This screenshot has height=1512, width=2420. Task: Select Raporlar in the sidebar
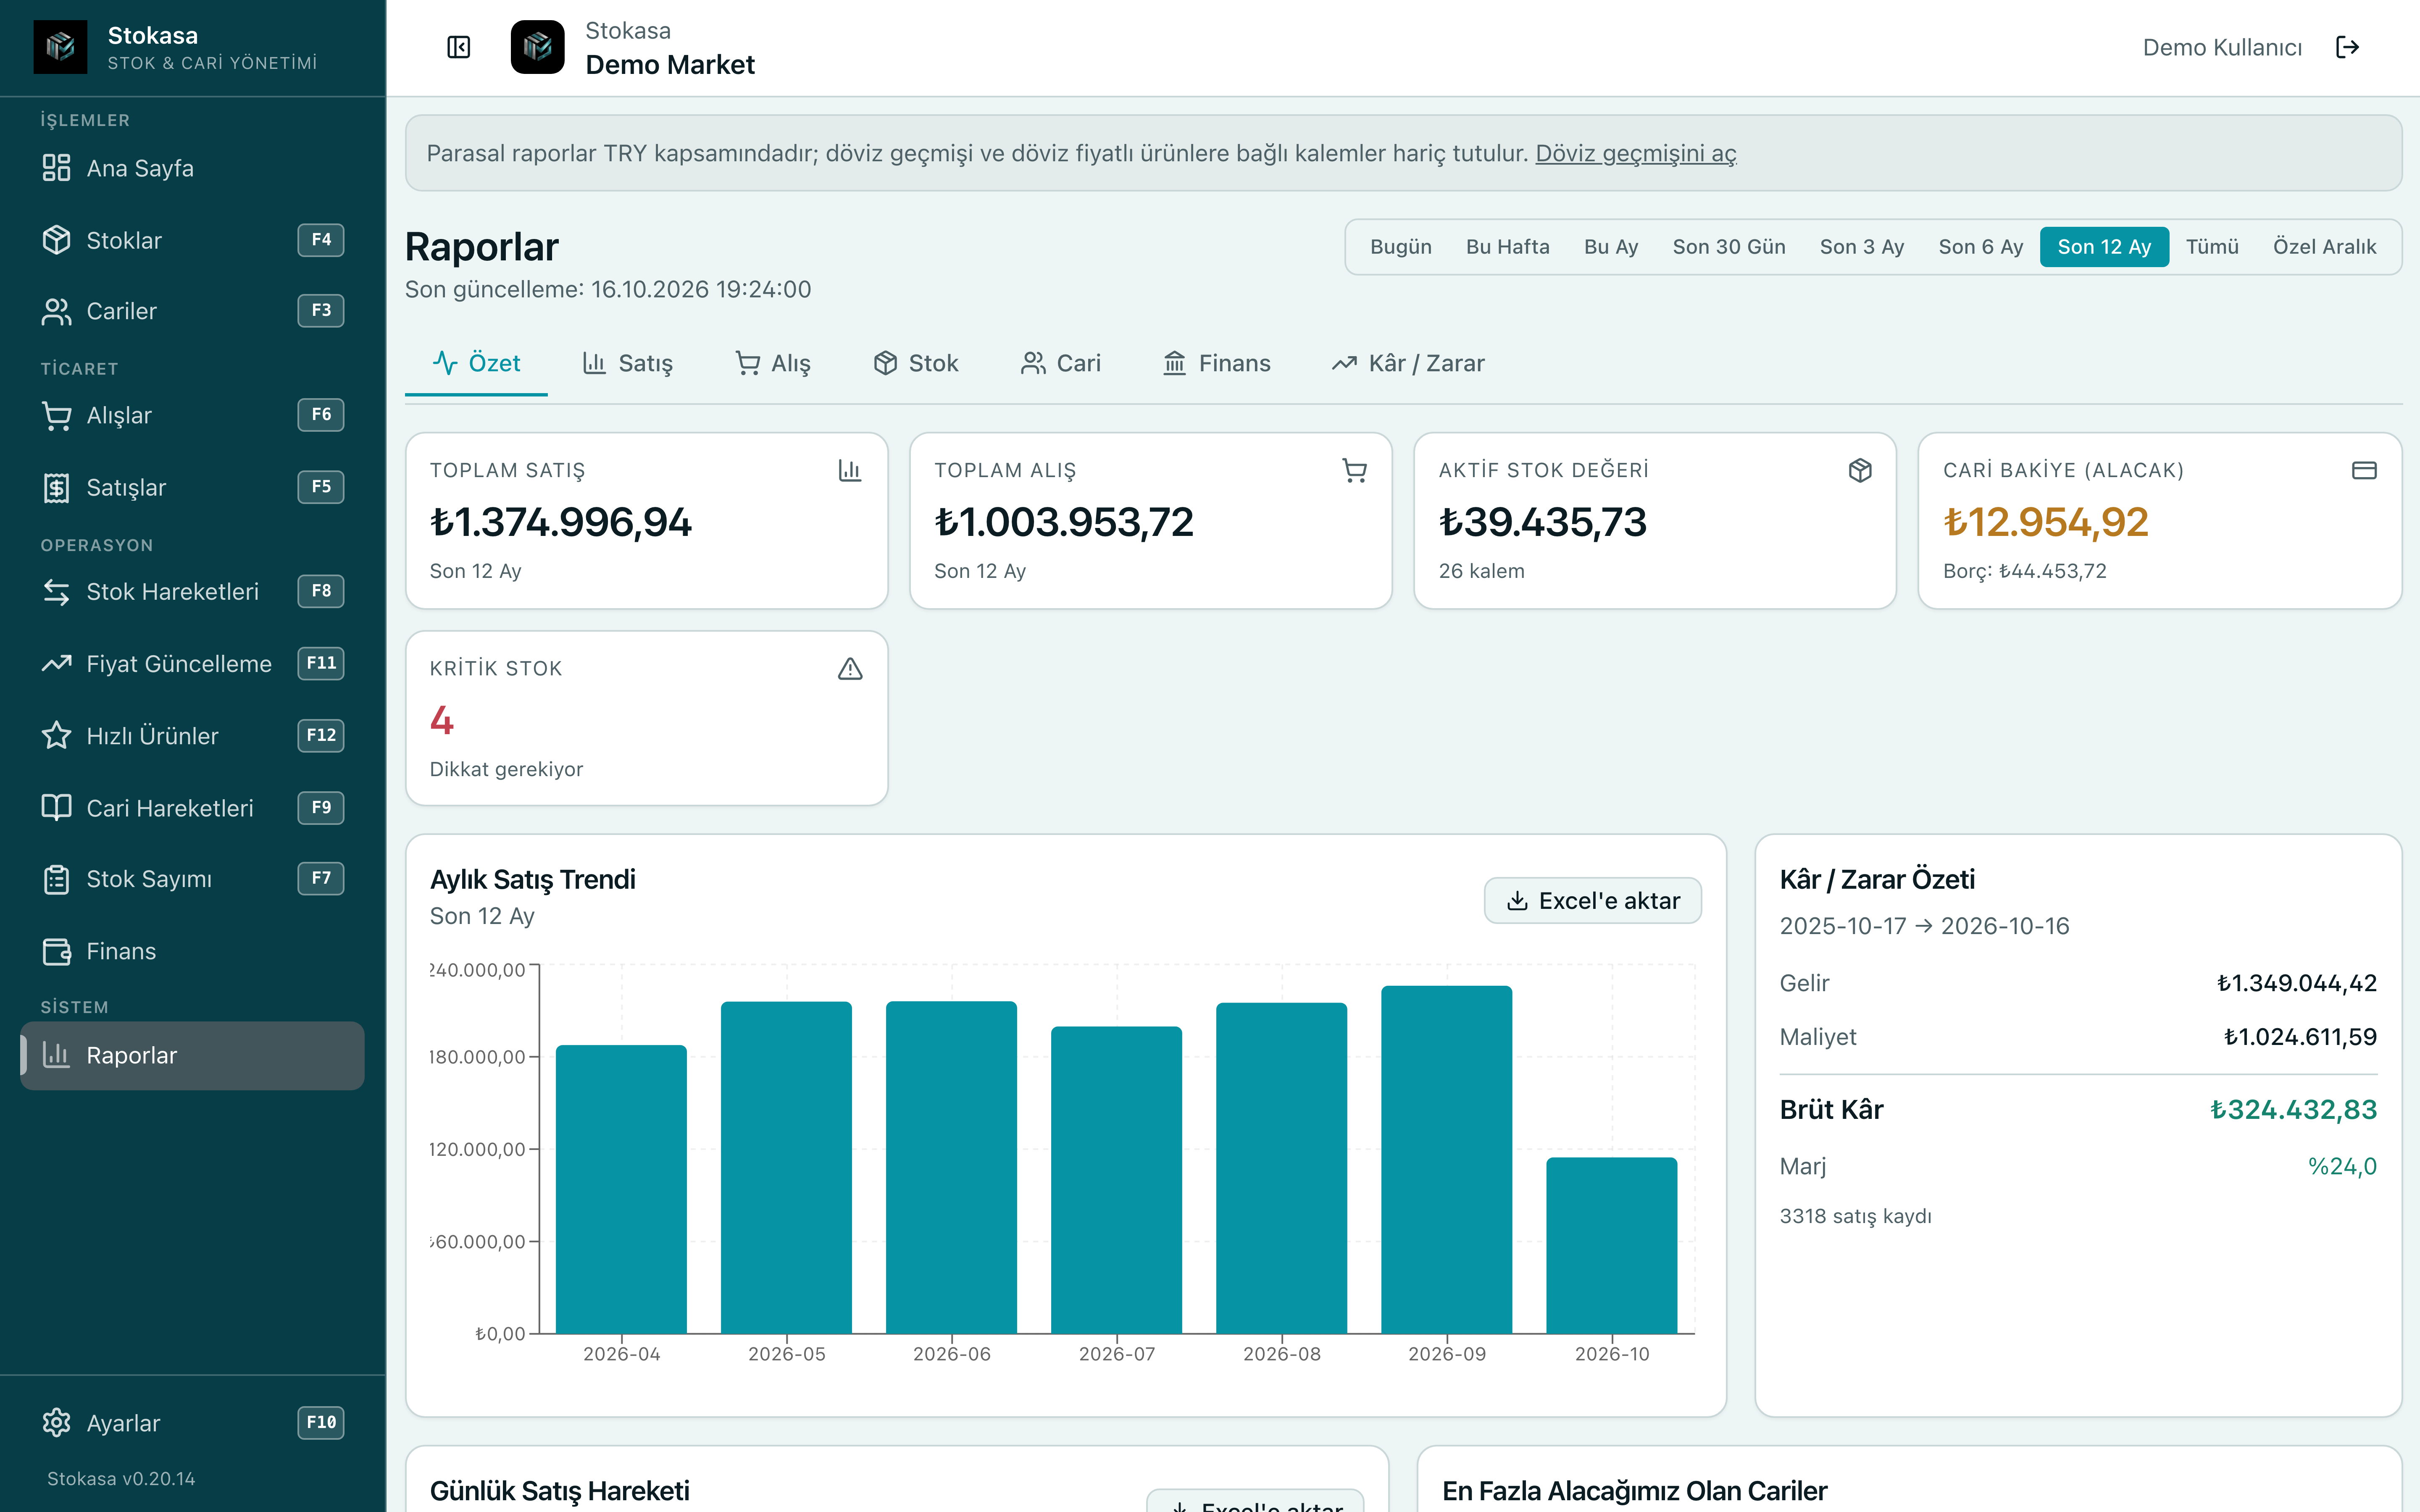pyautogui.click(x=192, y=1055)
